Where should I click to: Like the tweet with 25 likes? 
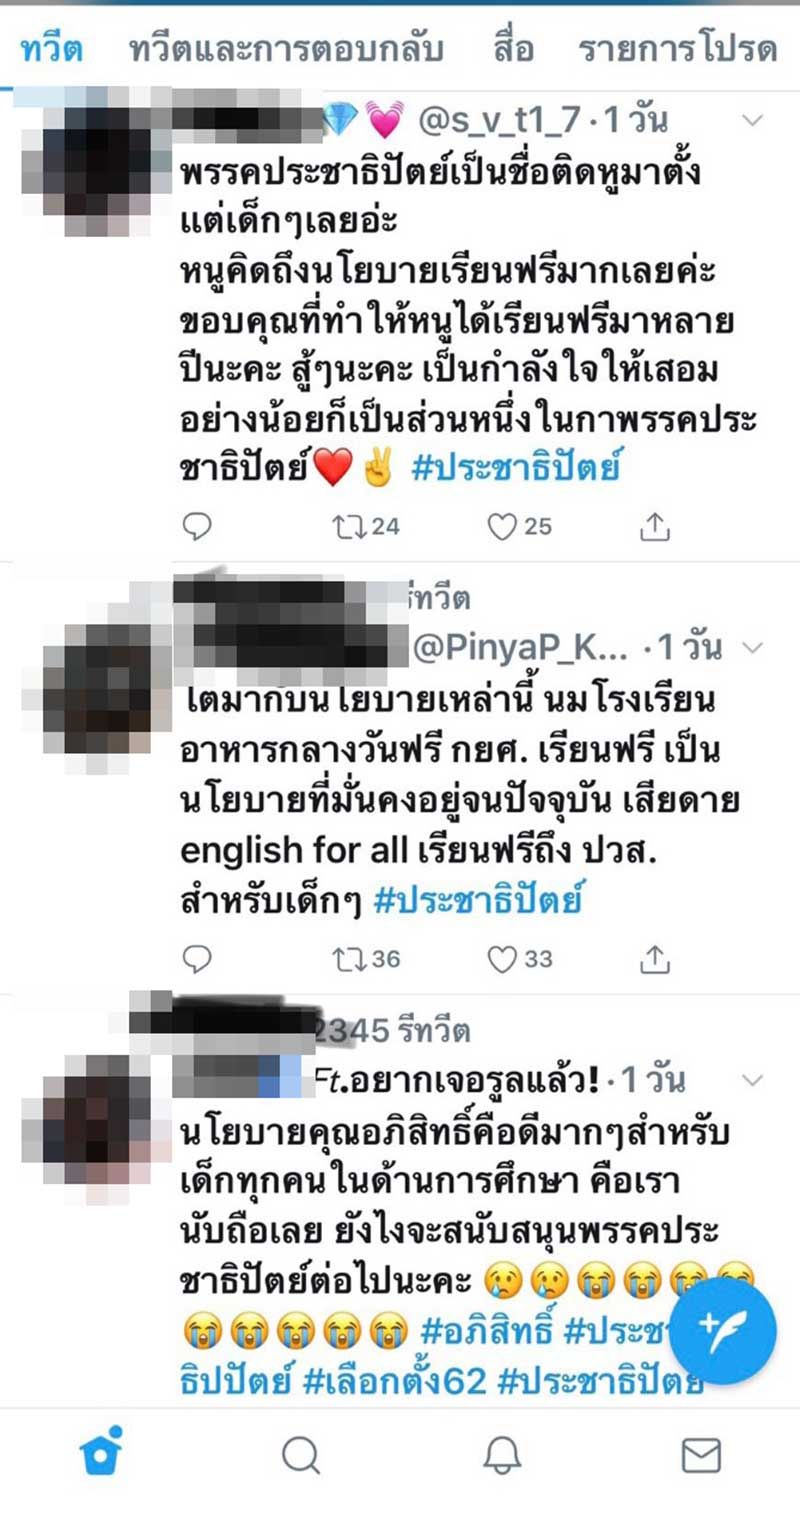point(519,526)
